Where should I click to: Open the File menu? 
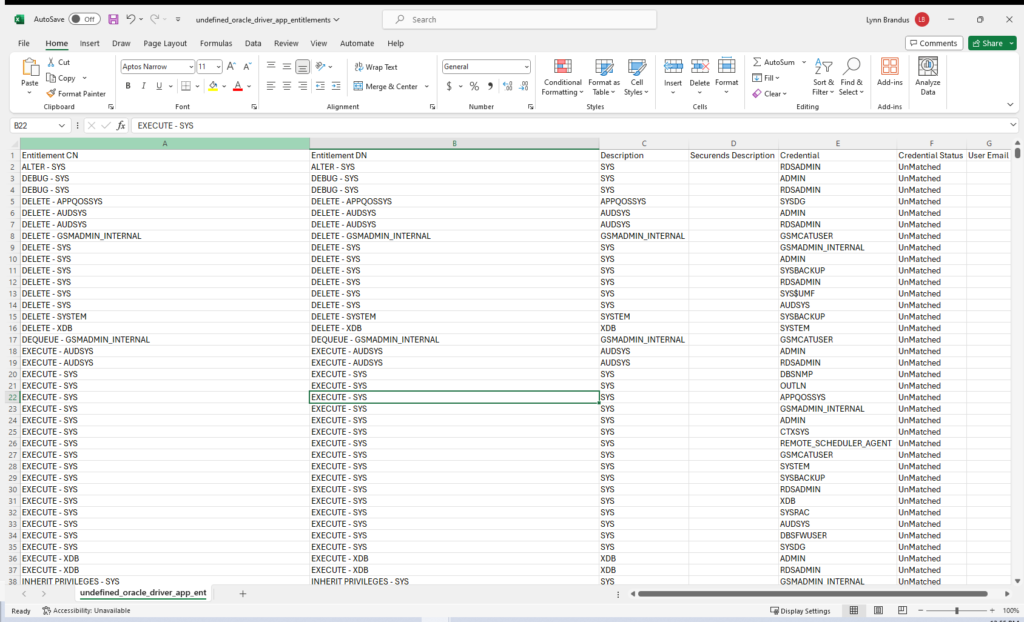click(24, 43)
